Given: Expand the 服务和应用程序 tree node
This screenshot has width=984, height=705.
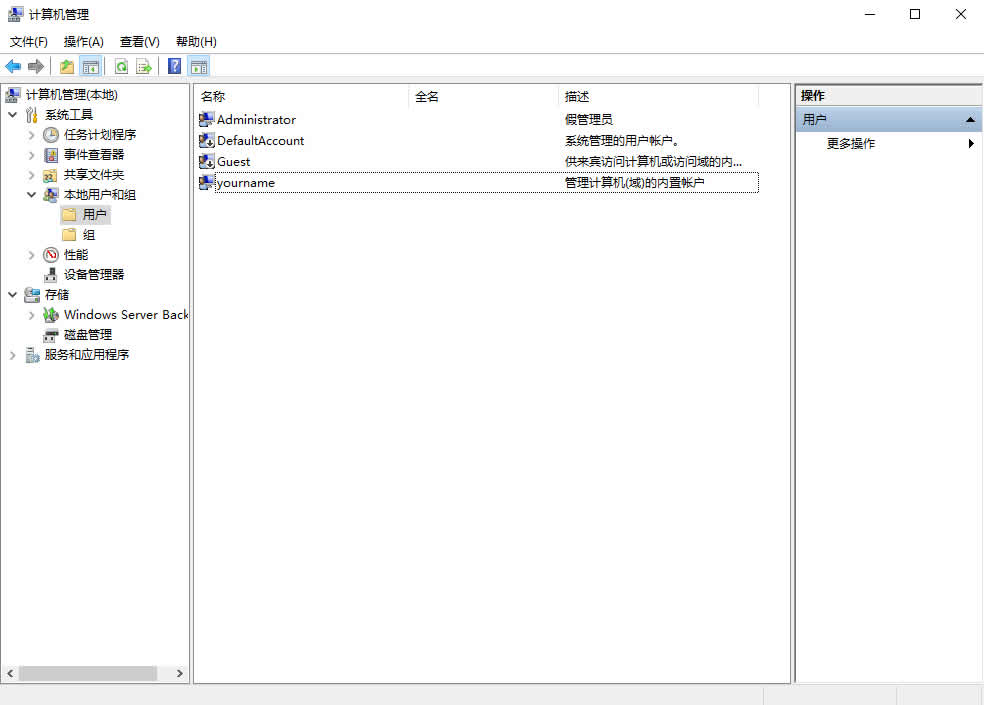Looking at the screenshot, I should [x=12, y=355].
